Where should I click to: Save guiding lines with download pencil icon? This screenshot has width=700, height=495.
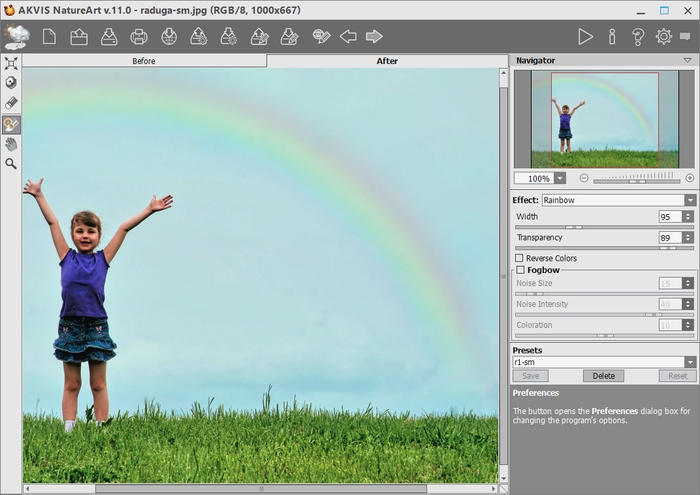pyautogui.click(x=289, y=37)
